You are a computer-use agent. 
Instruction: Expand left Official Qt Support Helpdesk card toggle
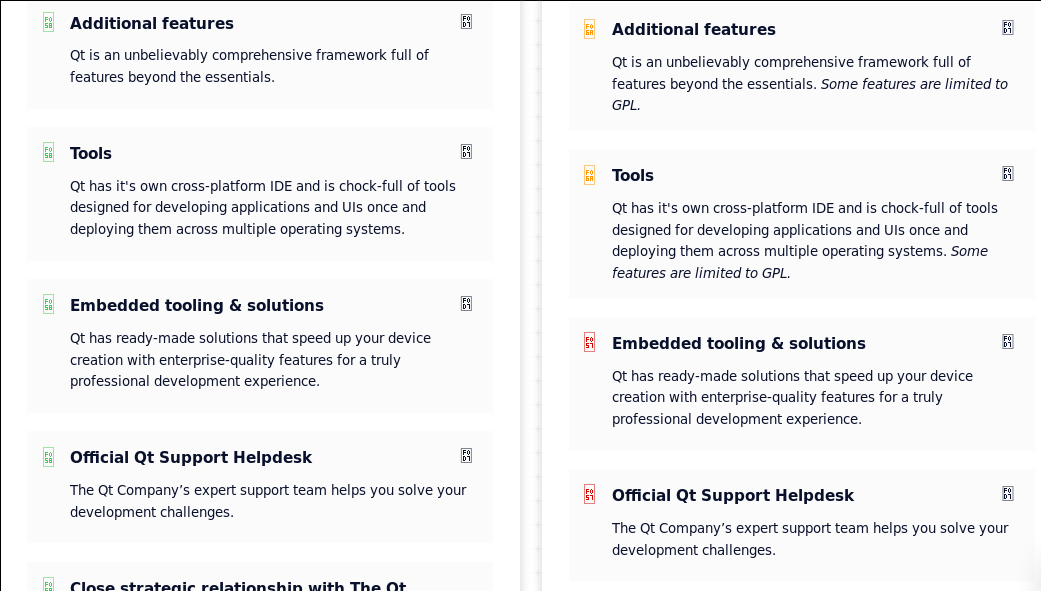point(467,456)
